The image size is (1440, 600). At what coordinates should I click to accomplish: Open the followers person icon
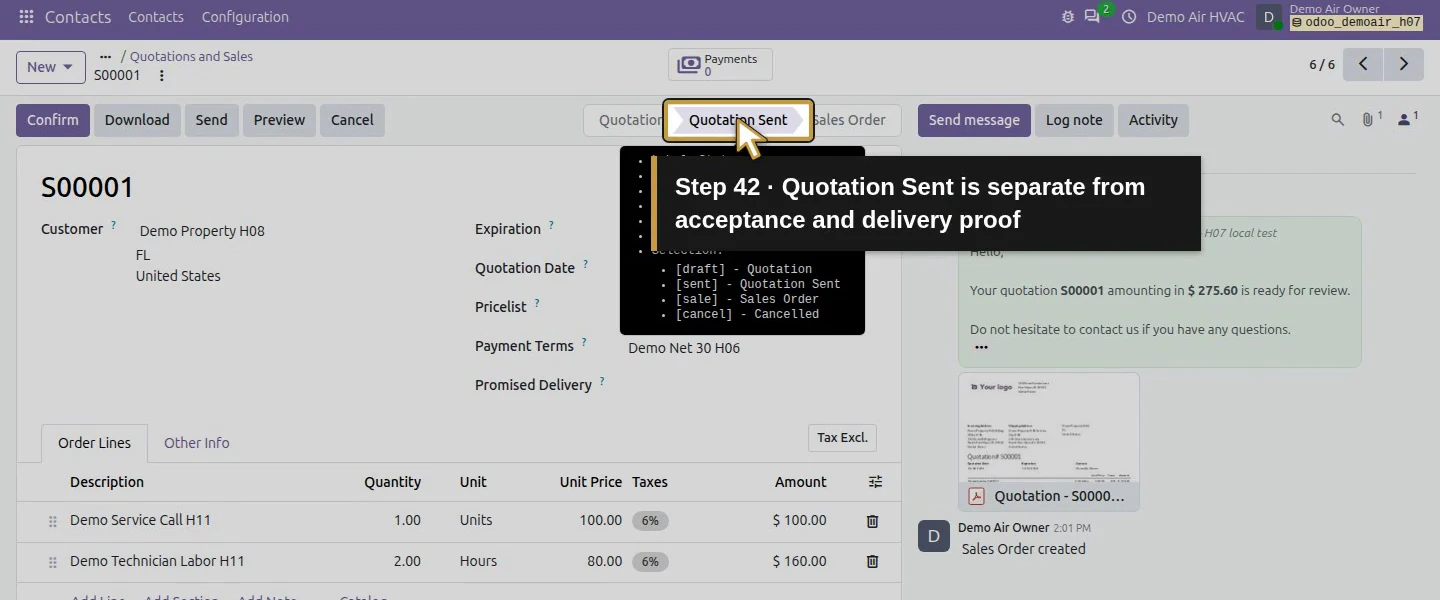pyautogui.click(x=1404, y=120)
